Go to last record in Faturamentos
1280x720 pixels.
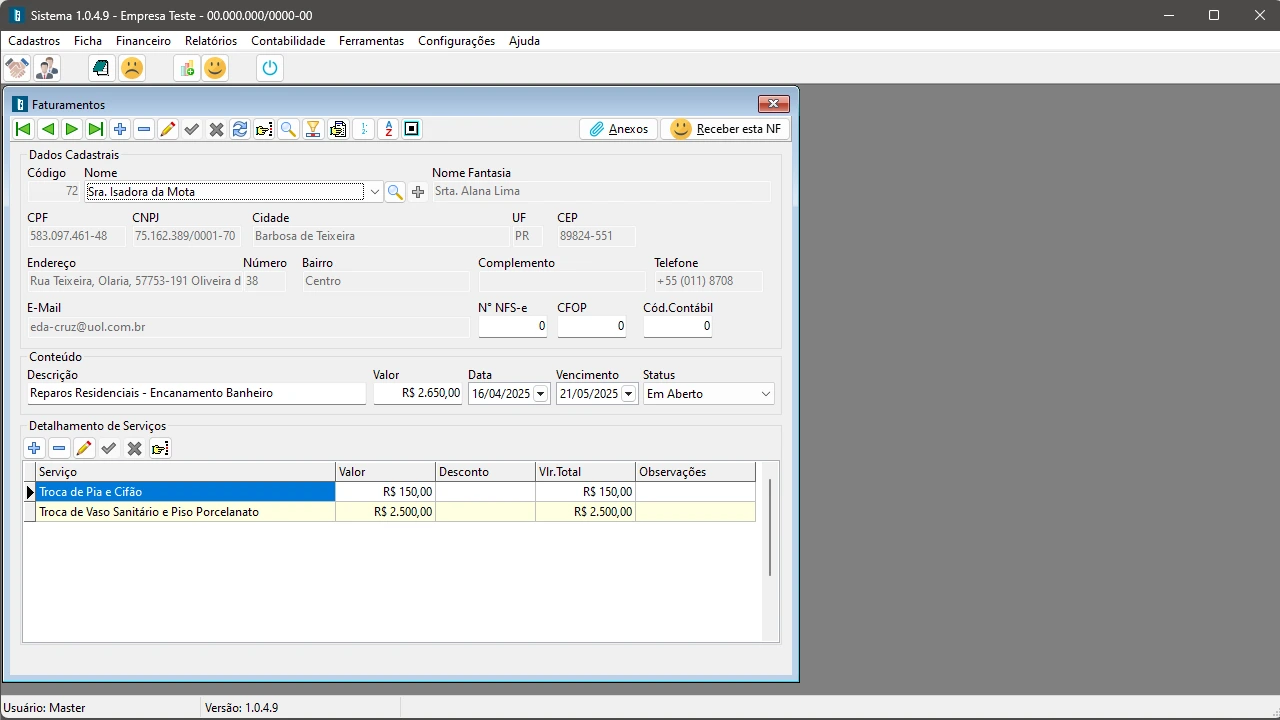click(x=95, y=129)
